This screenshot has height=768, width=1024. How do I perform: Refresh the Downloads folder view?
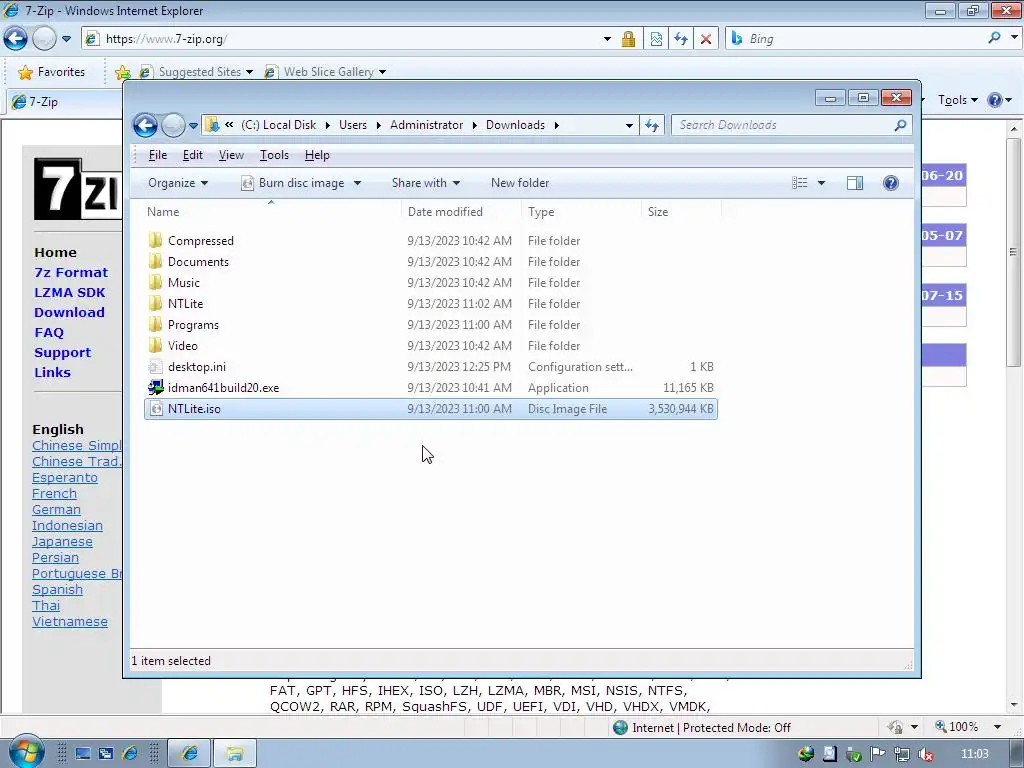[652, 125]
